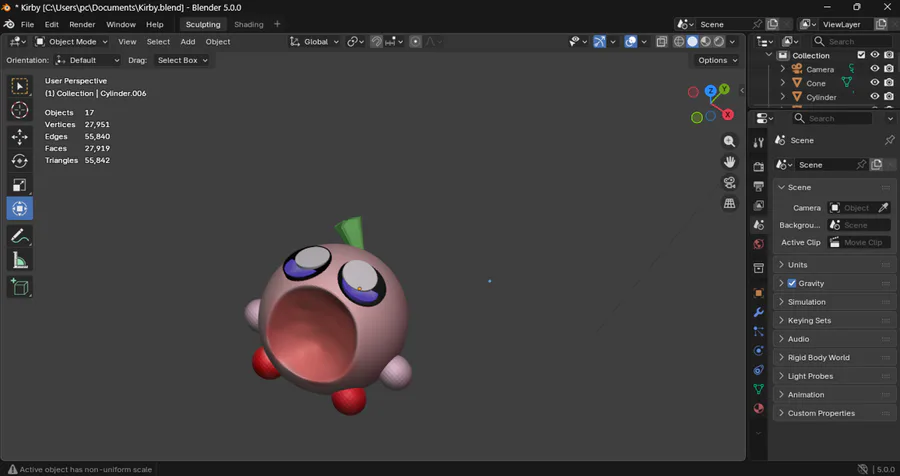Screen dimensions: 900x476
Task: Toggle proportional editing in header
Action: 416,41
